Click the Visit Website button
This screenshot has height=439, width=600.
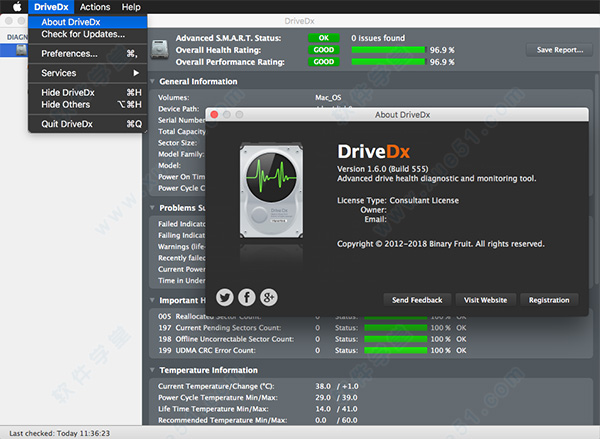click(x=485, y=300)
